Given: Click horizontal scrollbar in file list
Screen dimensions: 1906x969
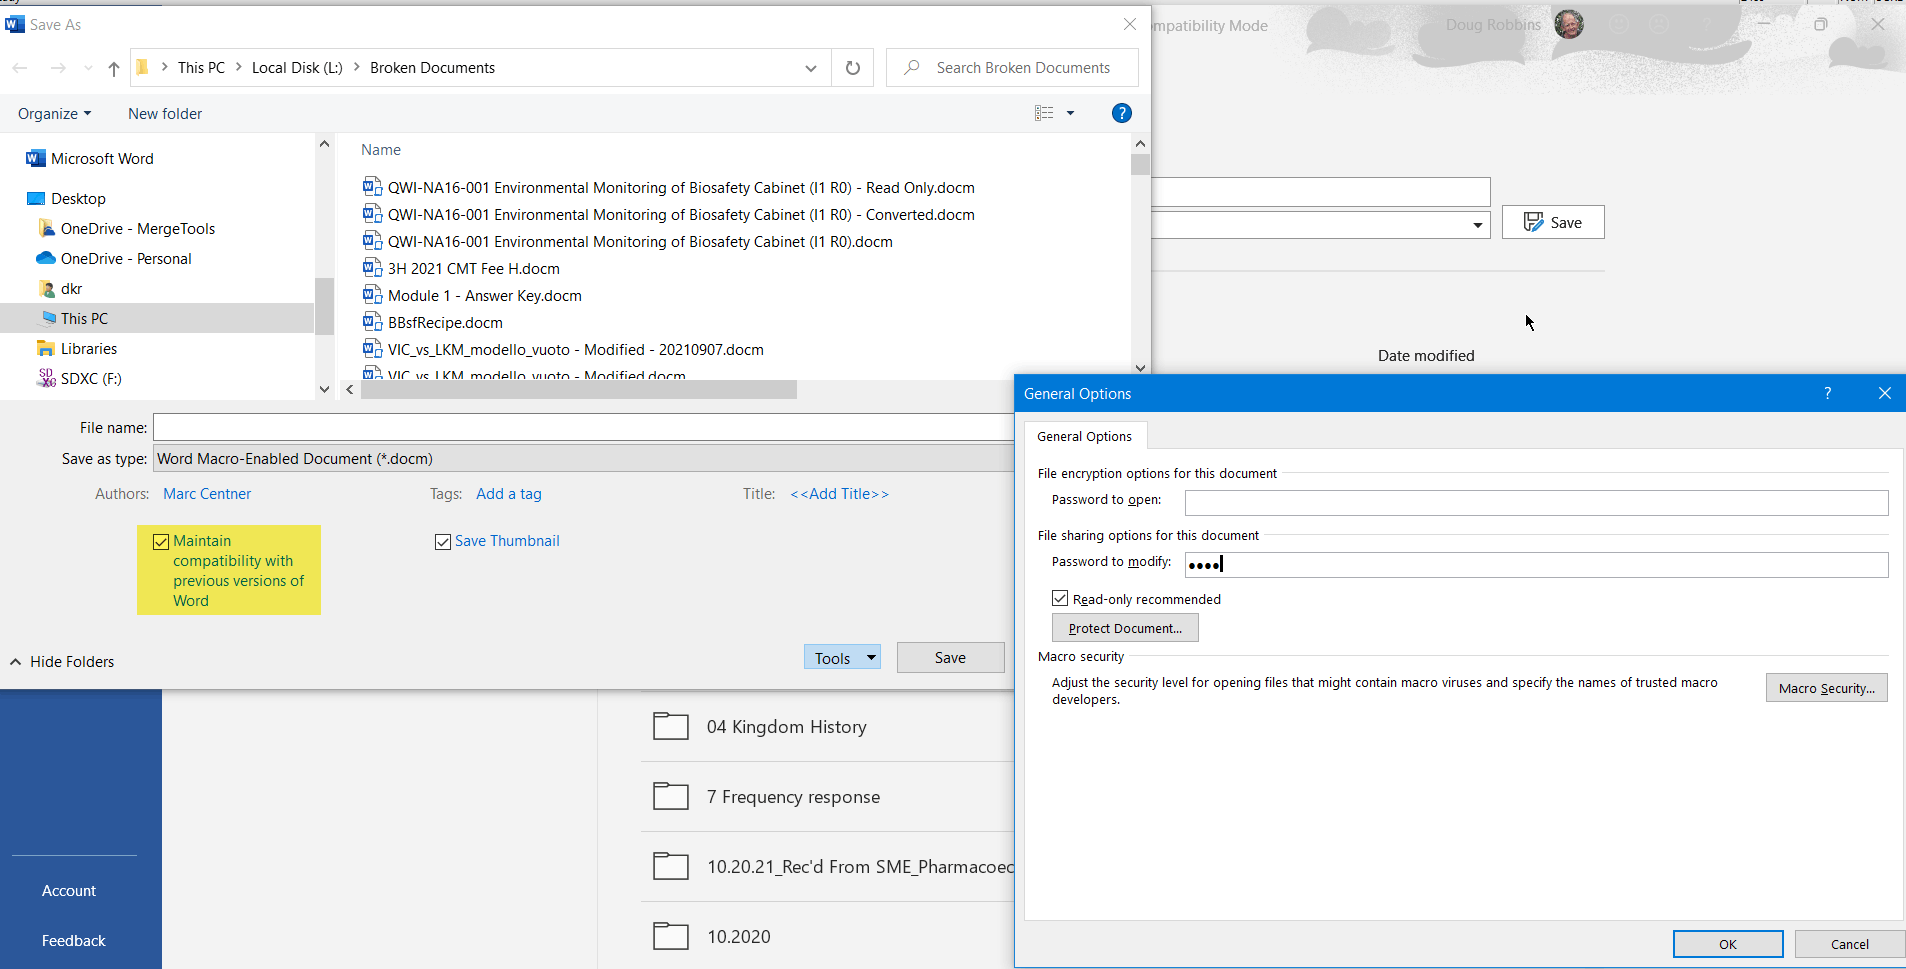Looking at the screenshot, I should (x=579, y=390).
